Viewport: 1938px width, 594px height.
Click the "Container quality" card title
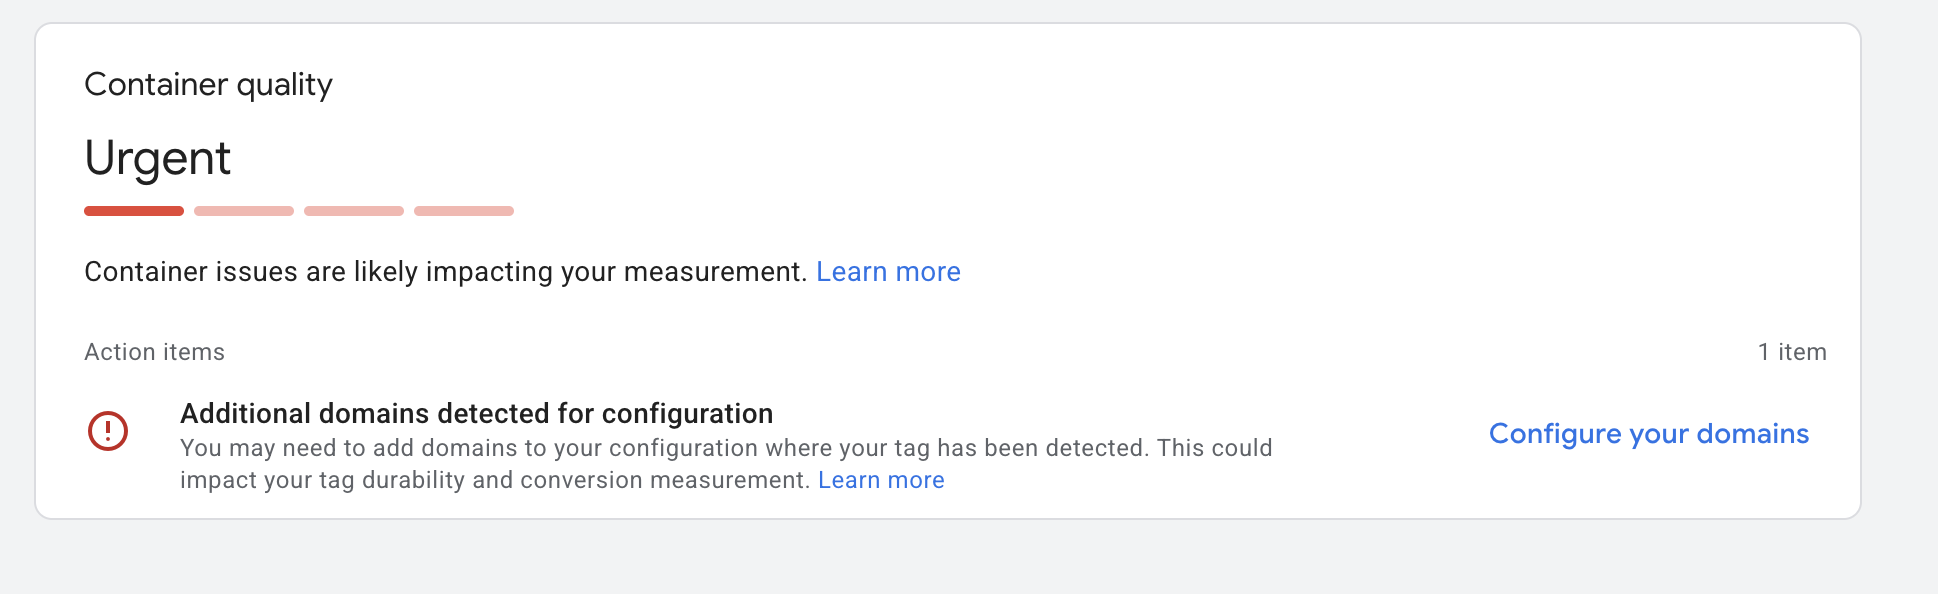[x=208, y=85]
